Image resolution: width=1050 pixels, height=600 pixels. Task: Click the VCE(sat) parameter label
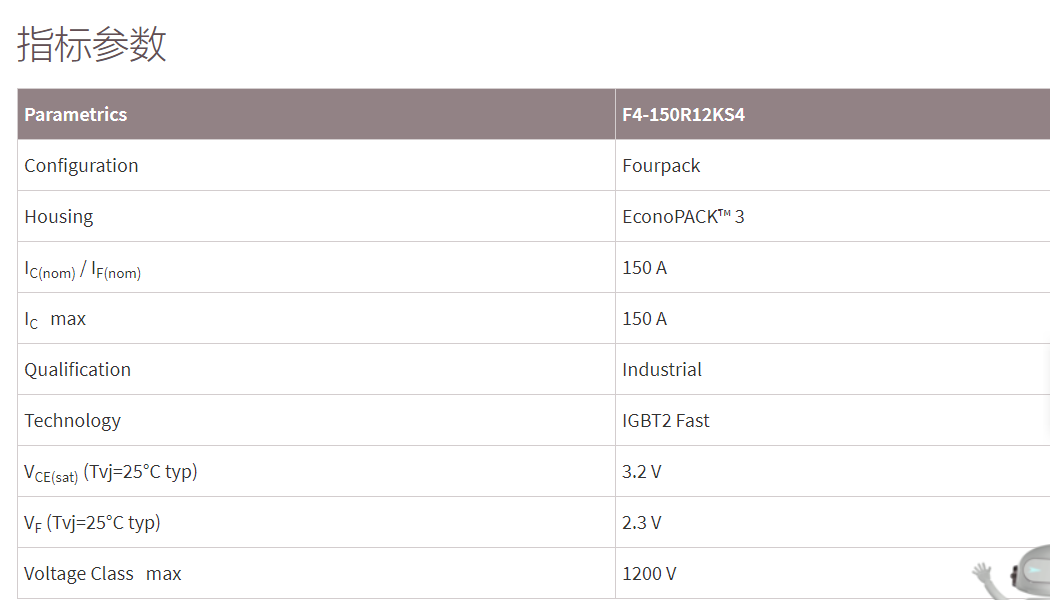[111, 472]
